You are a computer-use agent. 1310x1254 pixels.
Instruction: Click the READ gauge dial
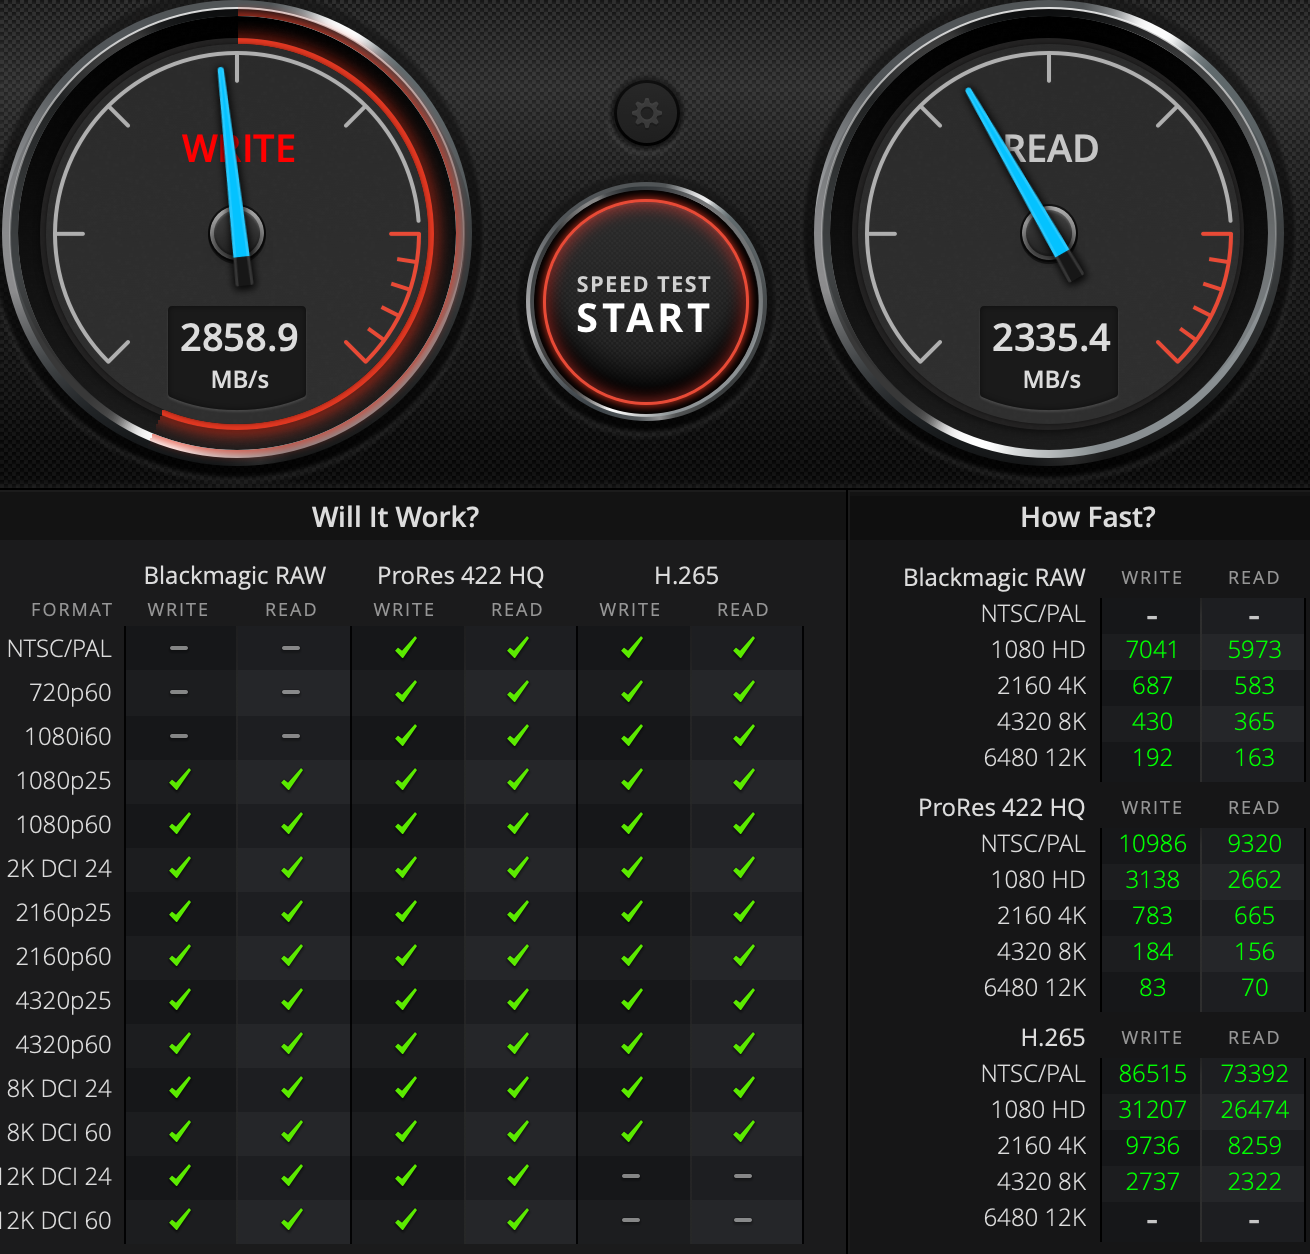pos(1049,233)
